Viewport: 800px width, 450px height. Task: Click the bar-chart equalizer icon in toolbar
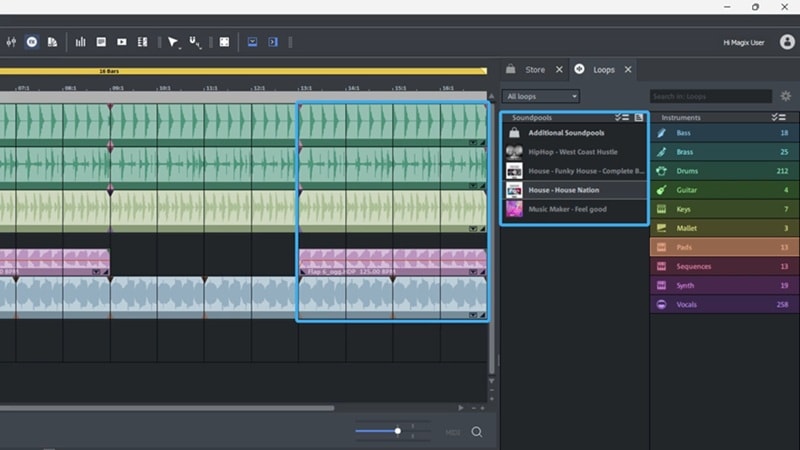[x=80, y=42]
